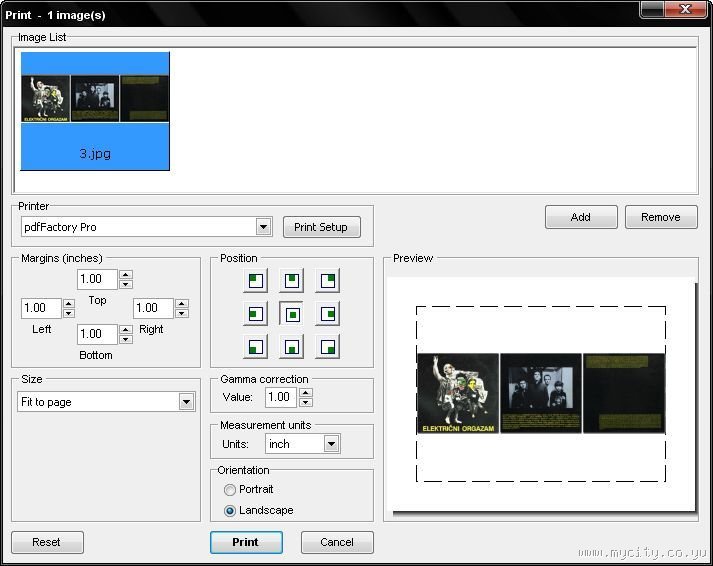Click the image in the Preview page
Viewport: 713px width, 566px height.
coord(541,393)
